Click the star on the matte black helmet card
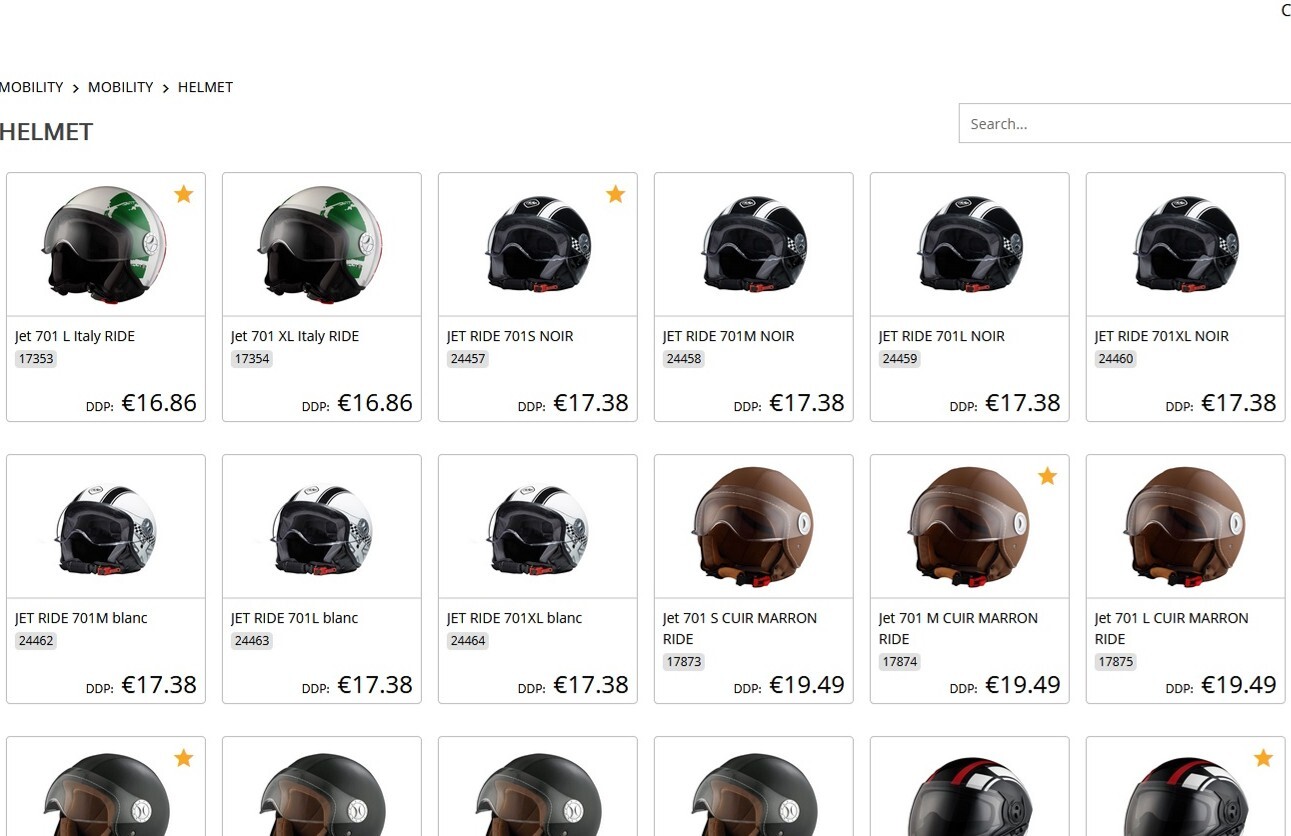This screenshot has width=1291, height=836. 183,758
